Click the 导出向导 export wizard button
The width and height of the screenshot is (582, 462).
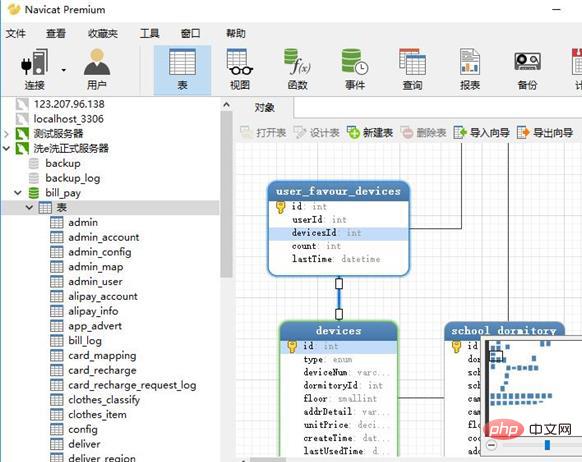(x=545, y=132)
